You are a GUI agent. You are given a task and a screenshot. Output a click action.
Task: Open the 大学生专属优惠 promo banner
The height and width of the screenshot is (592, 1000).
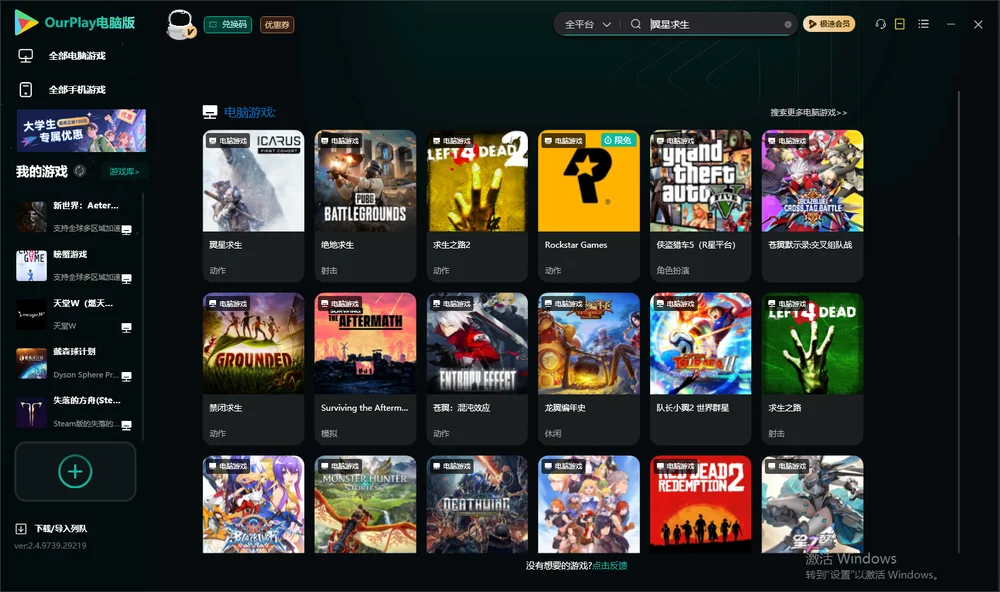(x=81, y=131)
